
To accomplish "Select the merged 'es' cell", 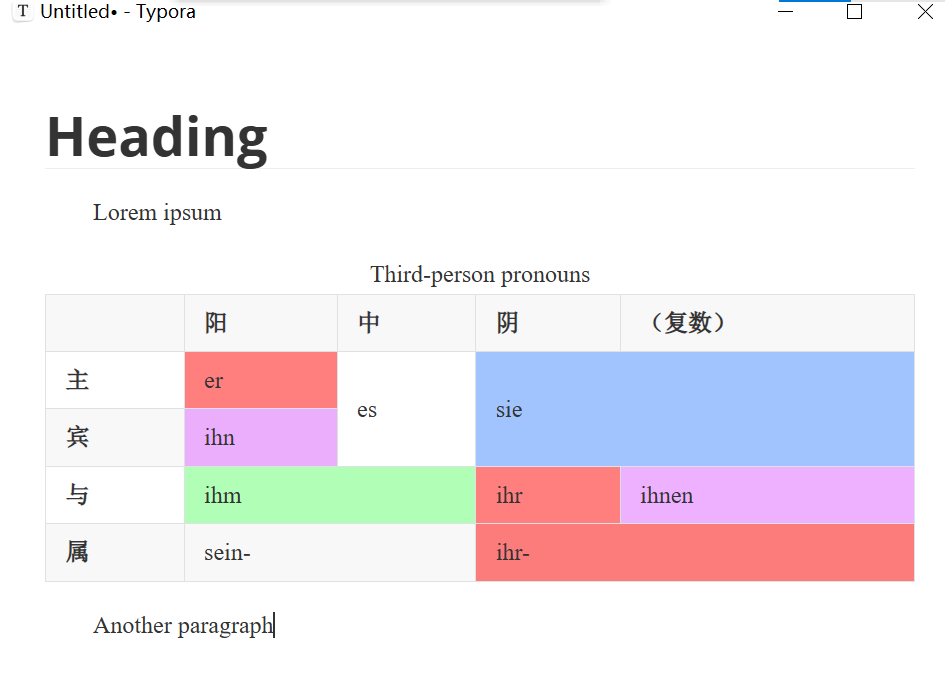I will pyautogui.click(x=406, y=409).
